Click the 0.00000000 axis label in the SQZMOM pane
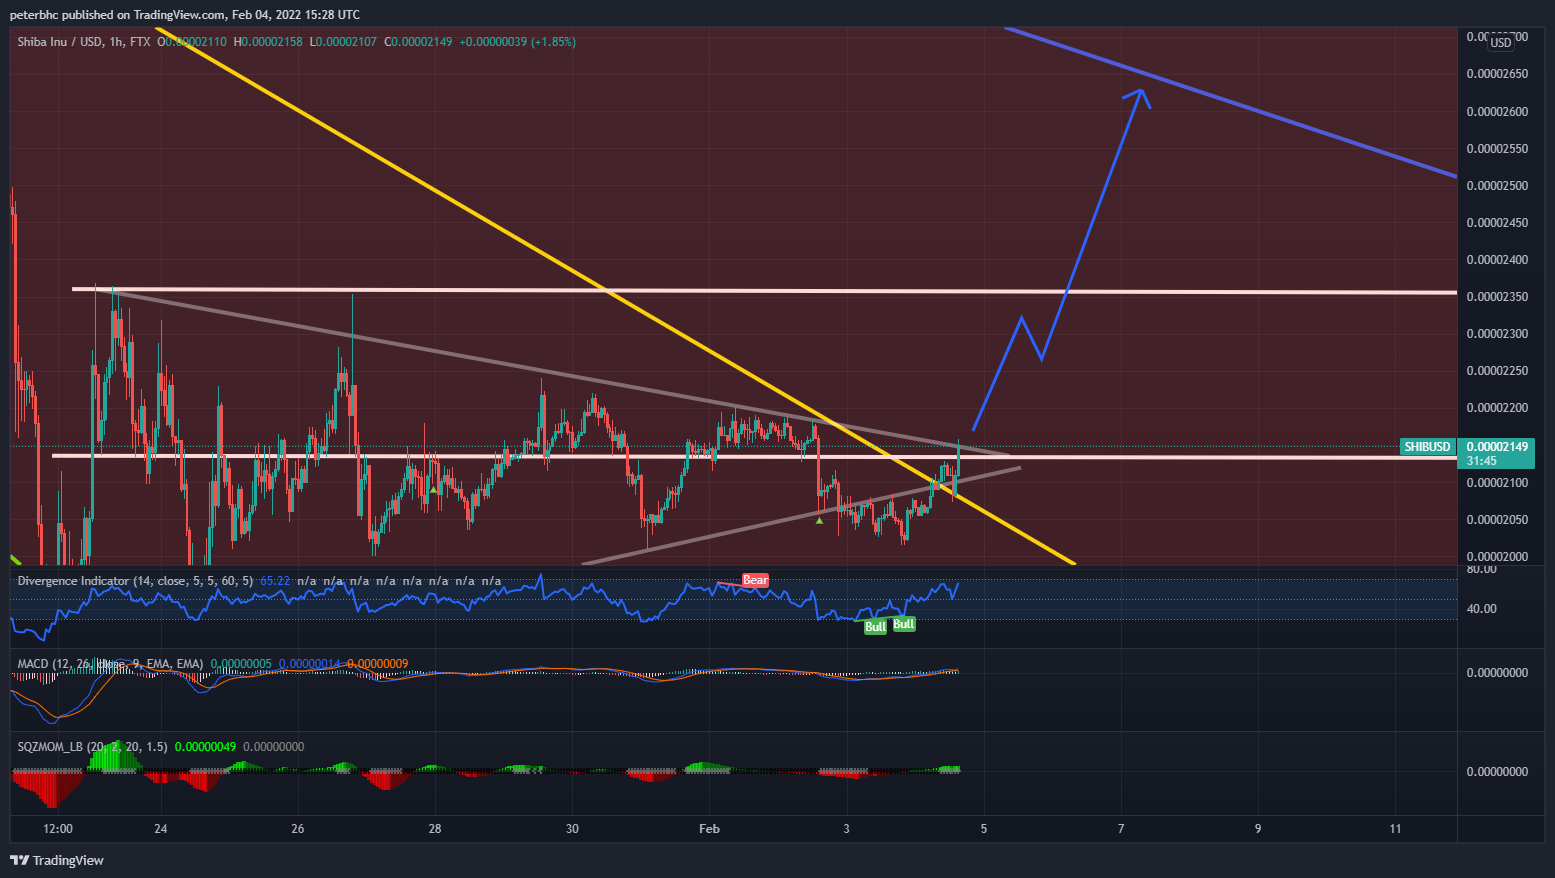The height and width of the screenshot is (878, 1555). tap(1497, 772)
